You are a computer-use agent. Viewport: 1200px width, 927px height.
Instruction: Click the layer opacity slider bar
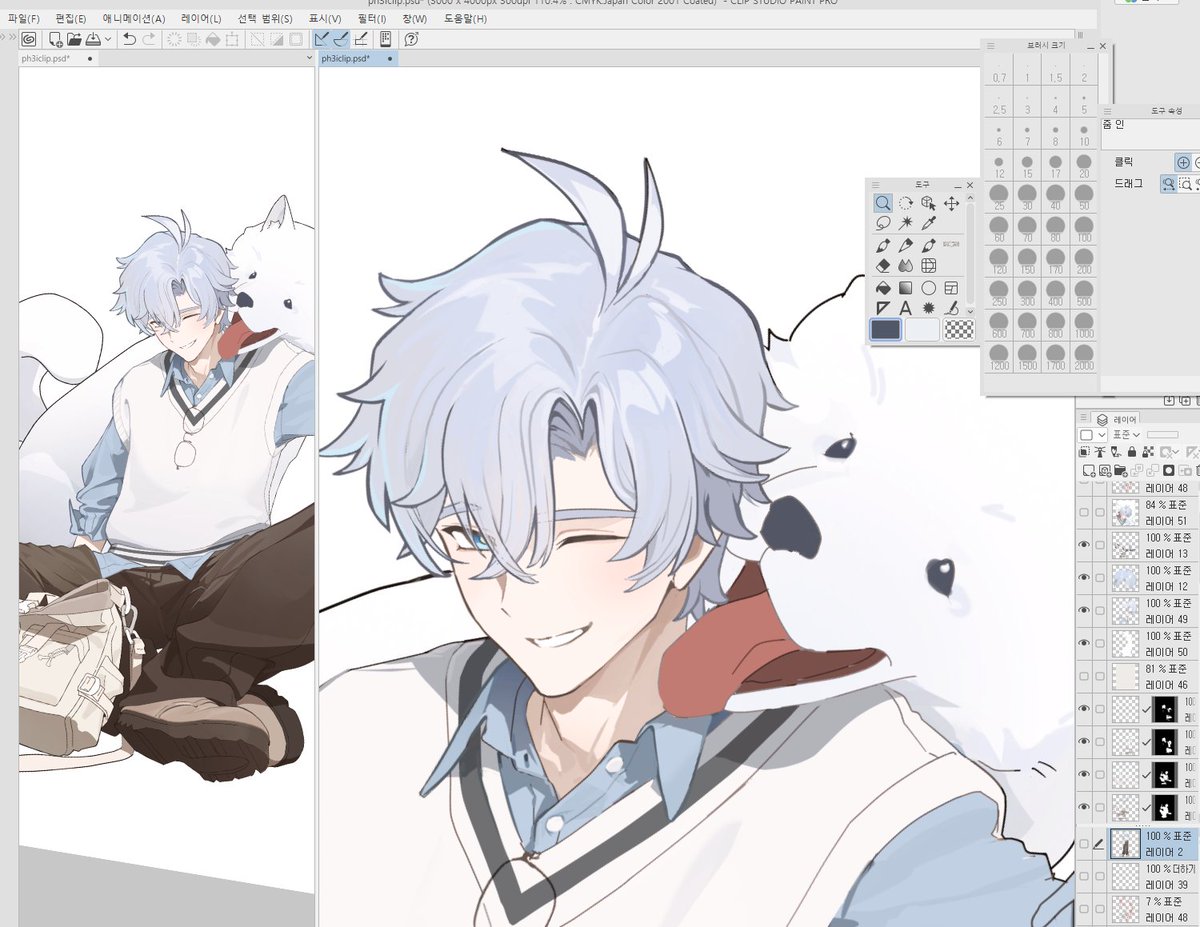(x=1162, y=435)
